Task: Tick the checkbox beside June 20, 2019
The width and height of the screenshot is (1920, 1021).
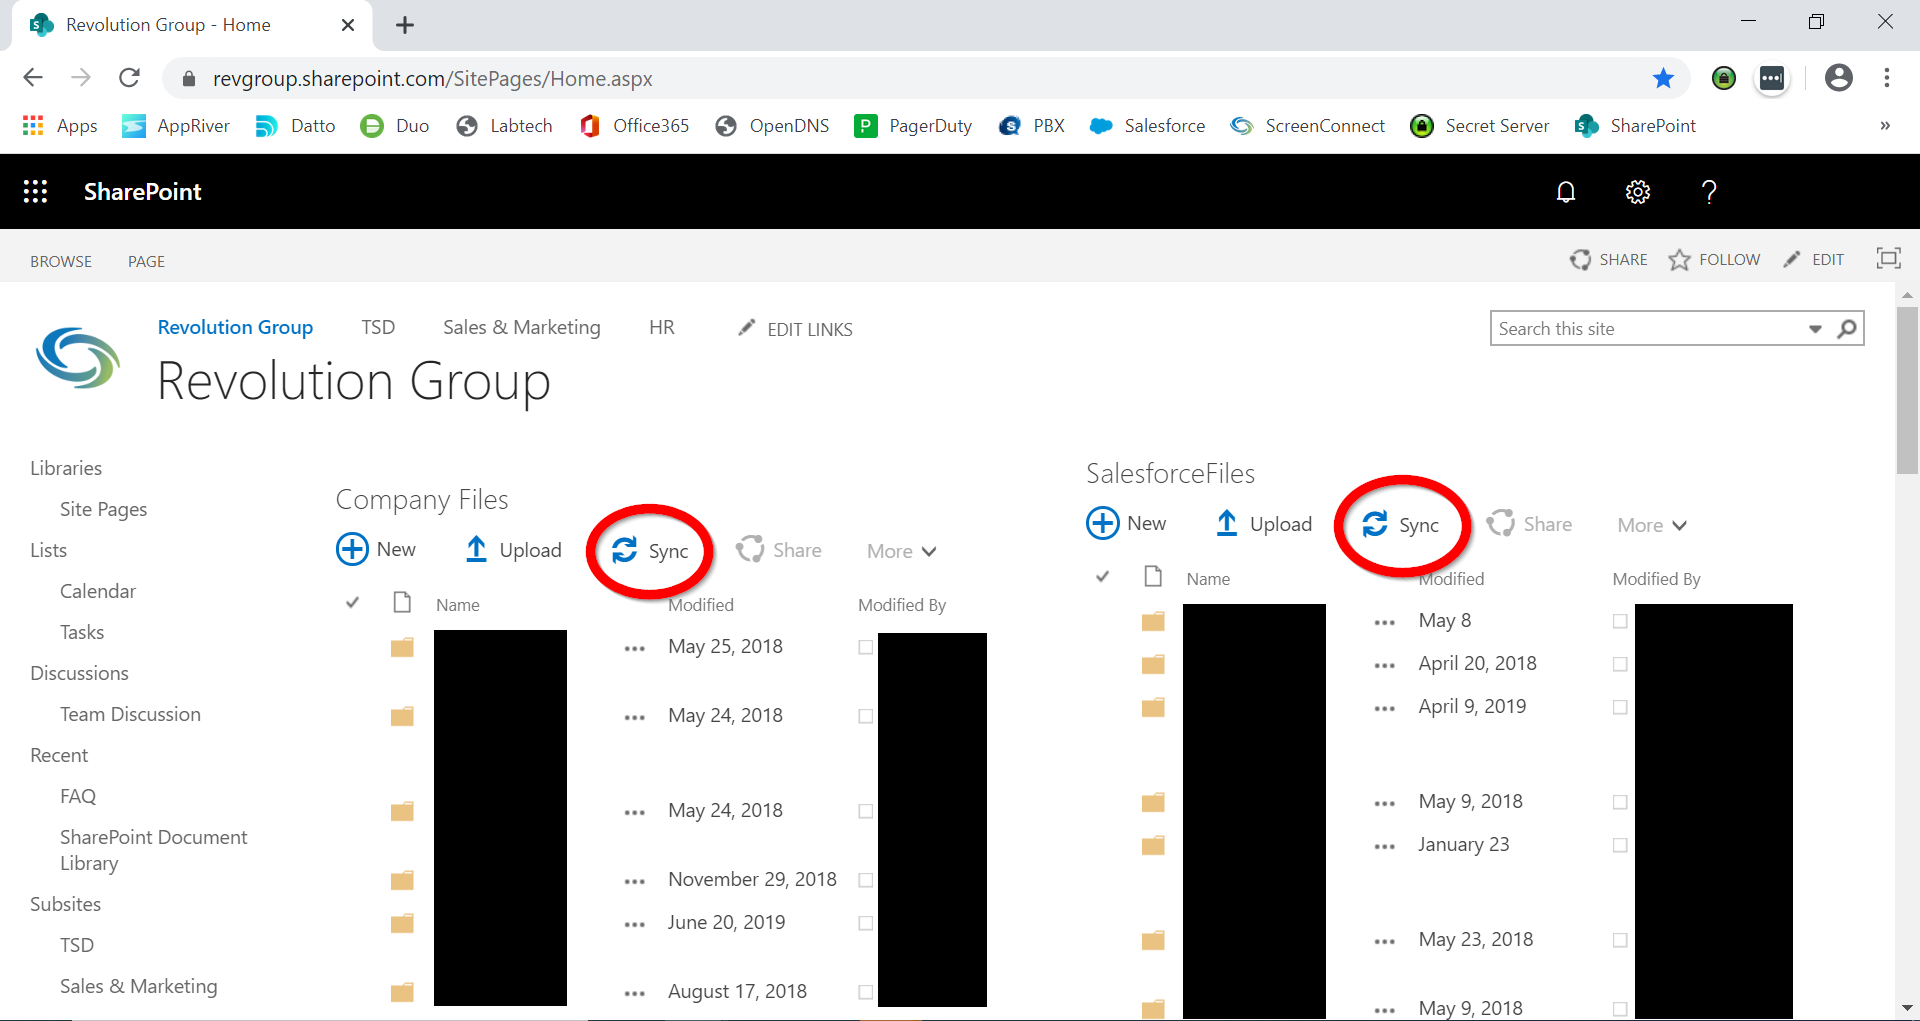Action: [x=866, y=923]
